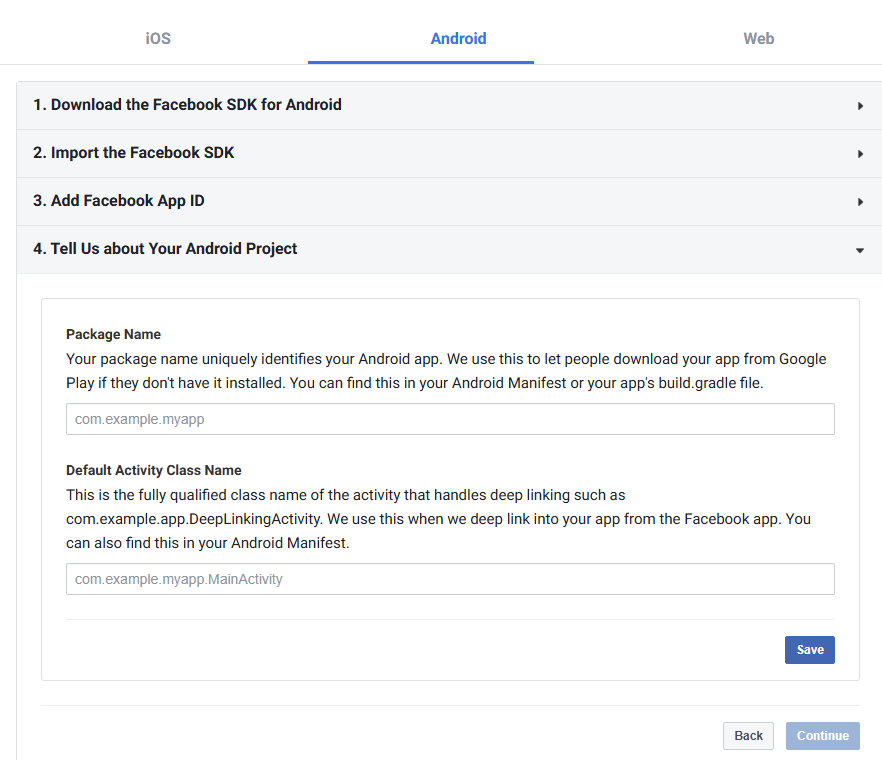Collapse arrow for Tell Us about Your Android Project
Viewport: 882px width, 760px height.
[x=860, y=250]
